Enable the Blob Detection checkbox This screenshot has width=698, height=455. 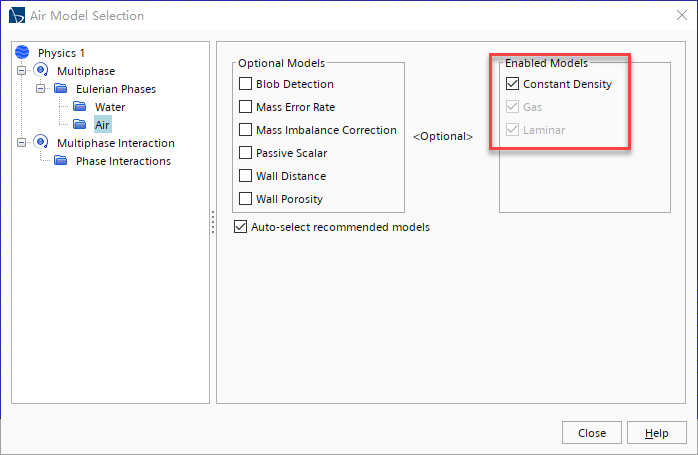(246, 84)
